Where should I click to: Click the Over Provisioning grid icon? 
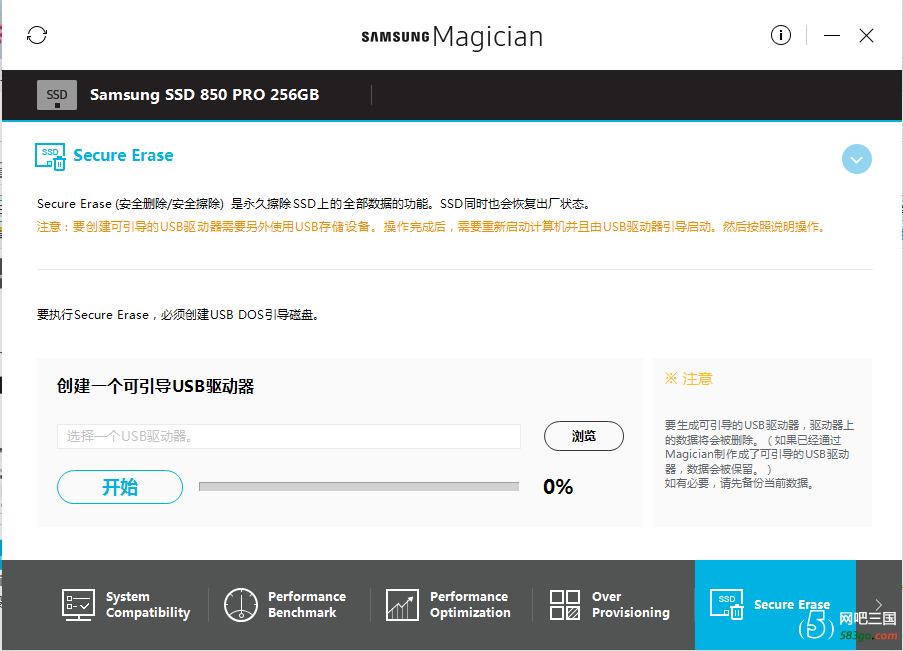(x=564, y=605)
